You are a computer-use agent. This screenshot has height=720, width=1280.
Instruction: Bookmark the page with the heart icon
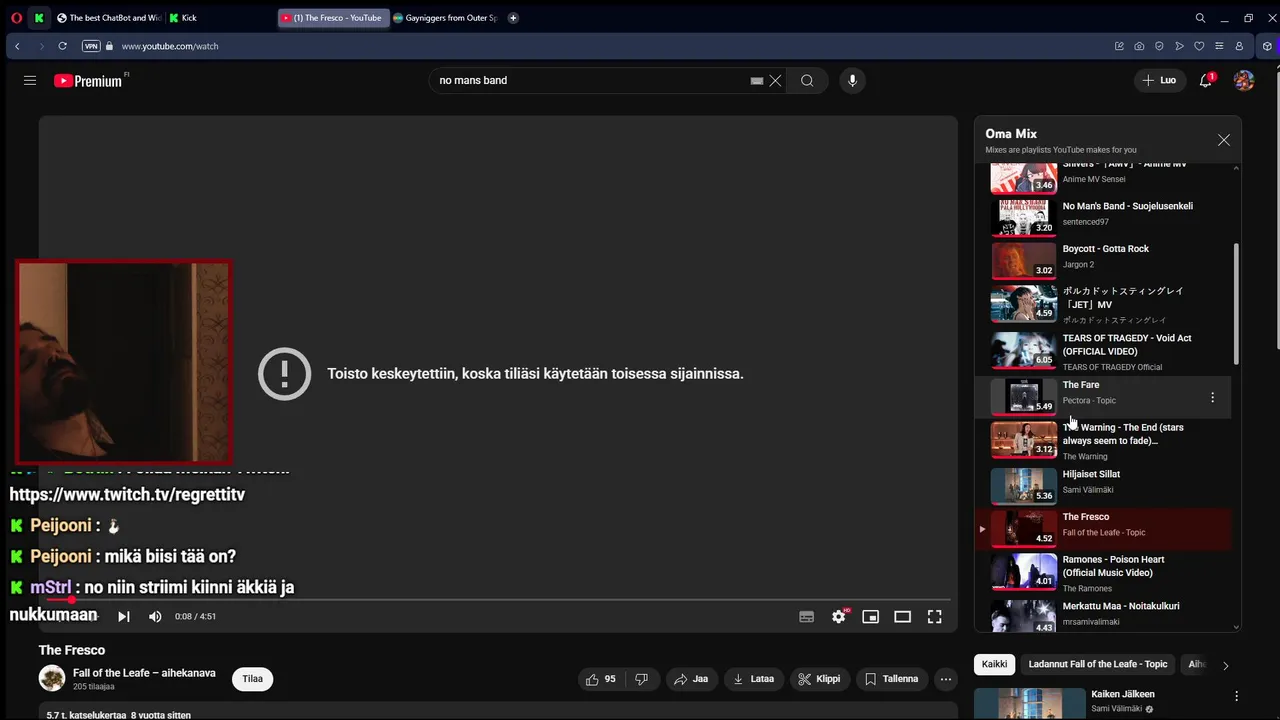pos(1200,46)
